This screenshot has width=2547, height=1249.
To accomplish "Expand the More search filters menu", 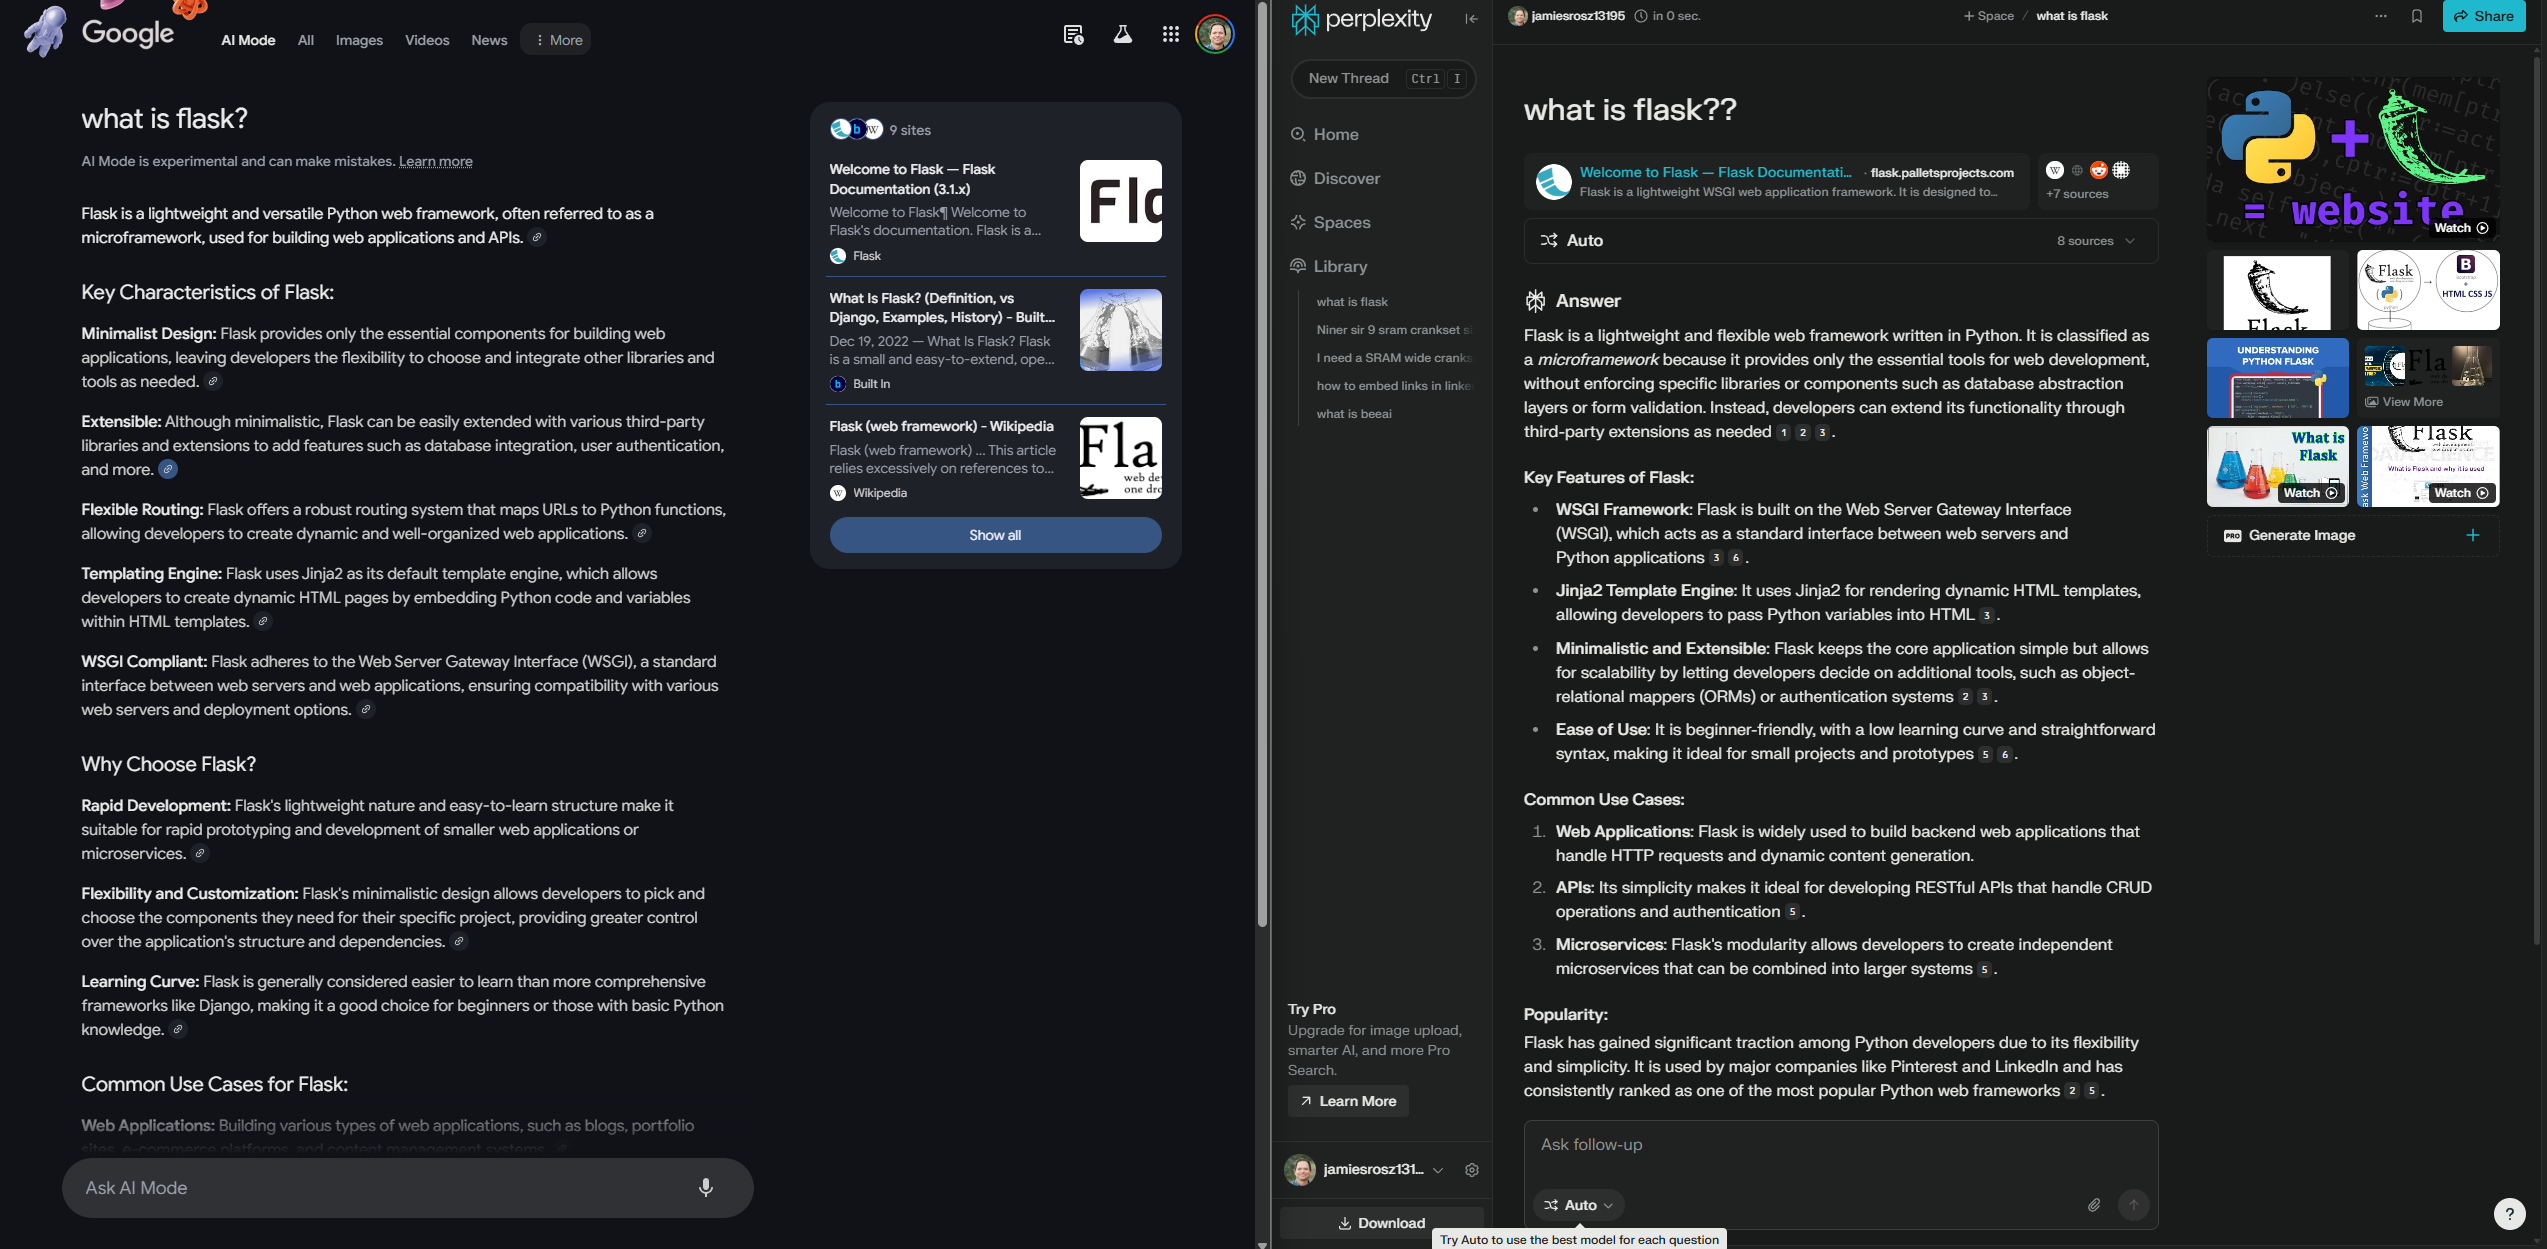I will pos(556,40).
